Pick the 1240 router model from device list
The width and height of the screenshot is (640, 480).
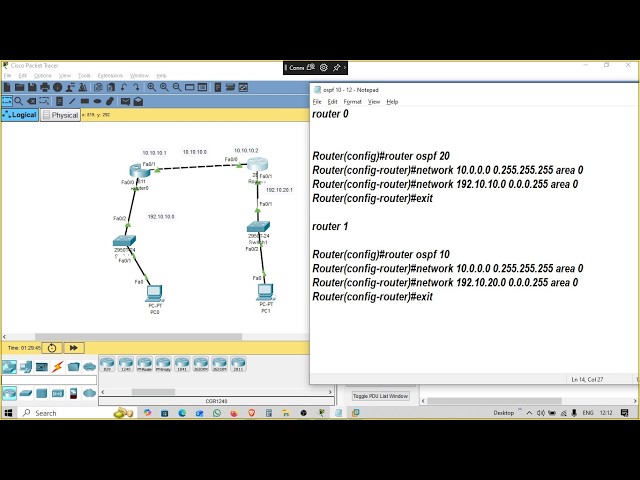tap(126, 364)
